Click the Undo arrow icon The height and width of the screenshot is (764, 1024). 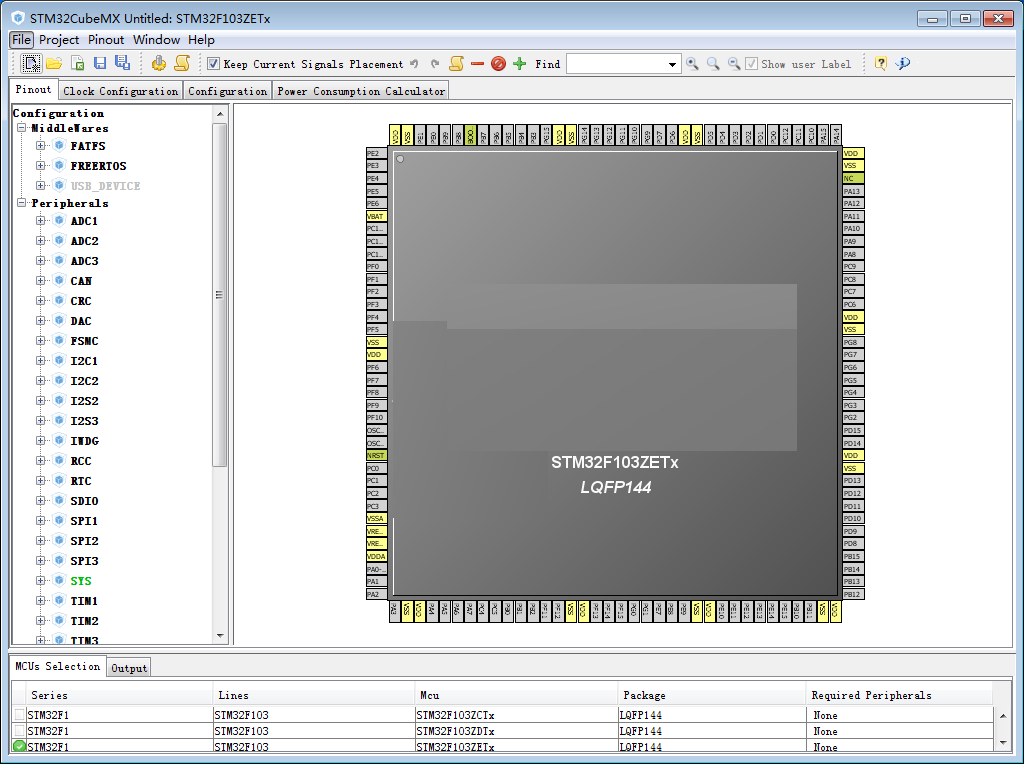pos(414,64)
